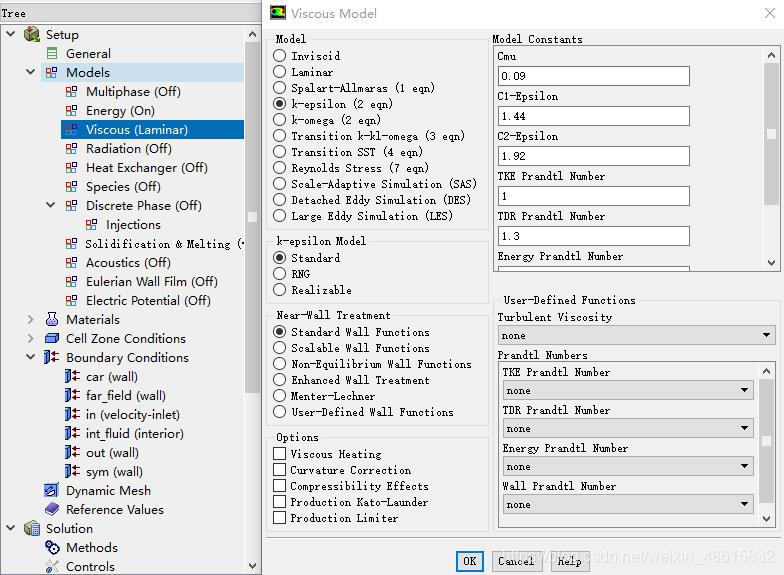This screenshot has height=575, width=784.
Task: Select Large Eddy Simulation (LES) model
Action: click(280, 216)
